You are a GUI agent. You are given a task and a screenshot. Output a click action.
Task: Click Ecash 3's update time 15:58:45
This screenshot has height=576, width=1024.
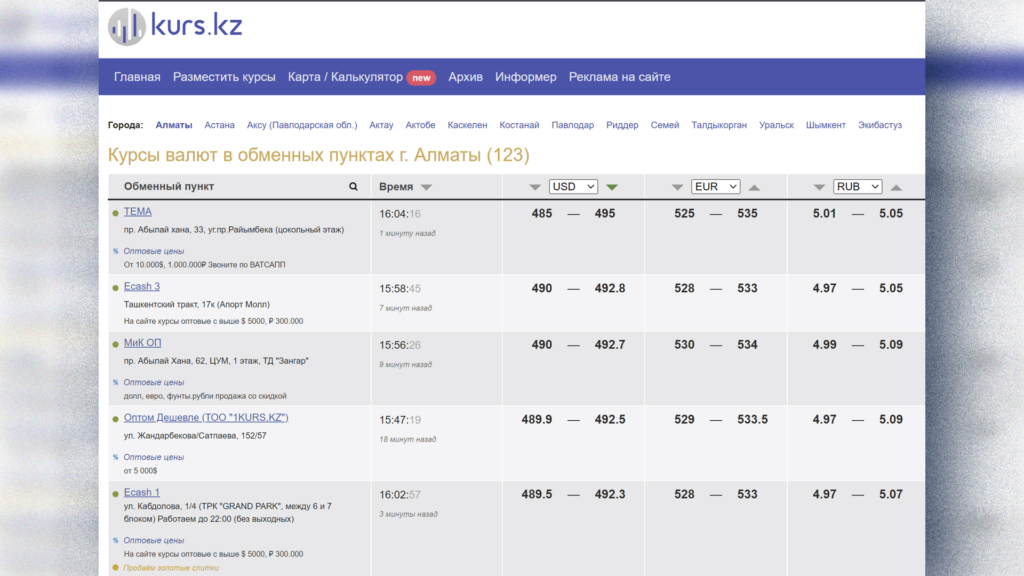click(400, 289)
